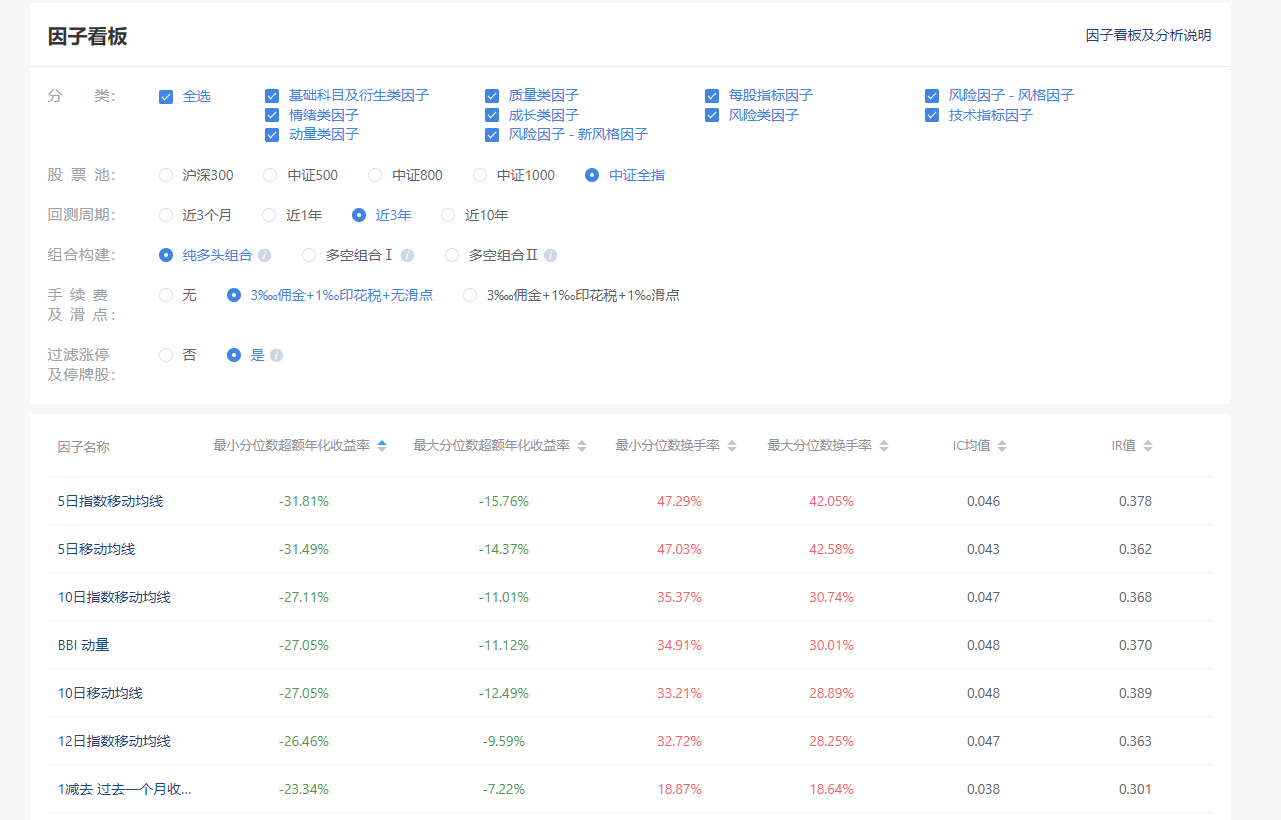Click info icon beside 纯多头组合

264,255
